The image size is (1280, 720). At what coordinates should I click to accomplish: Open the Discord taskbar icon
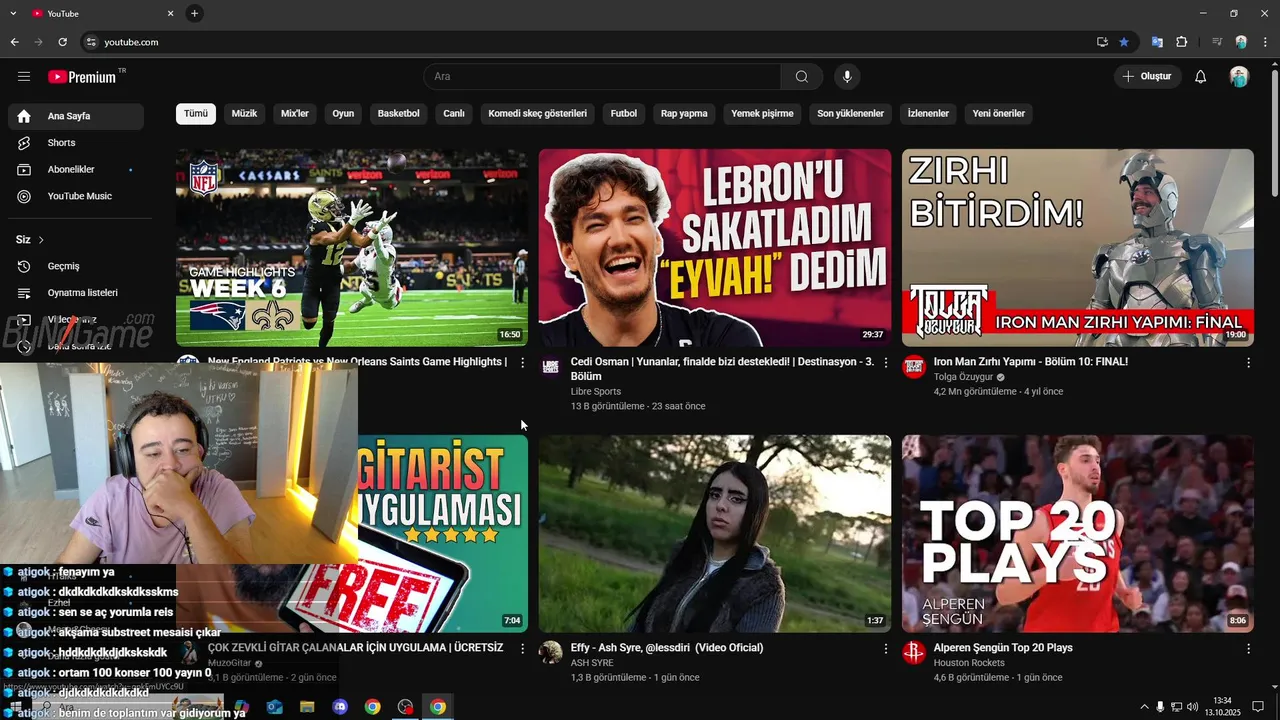[x=340, y=707]
